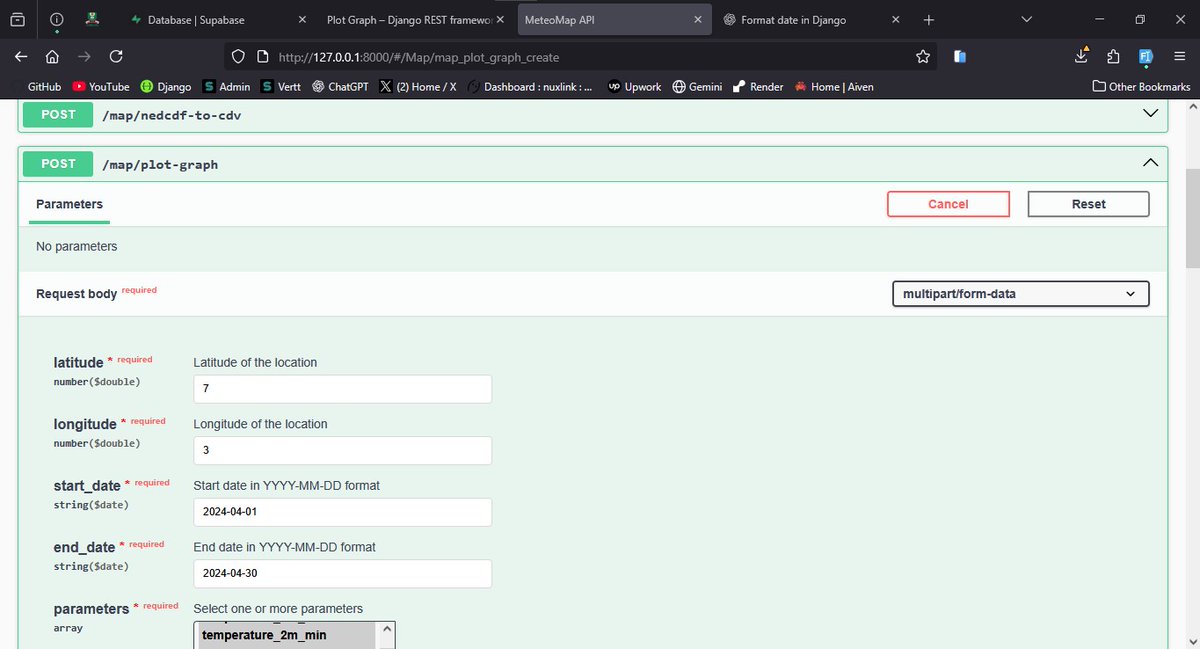Image resolution: width=1200 pixels, height=649 pixels.
Task: Select the MeteoMap API tab
Action: pos(614,19)
